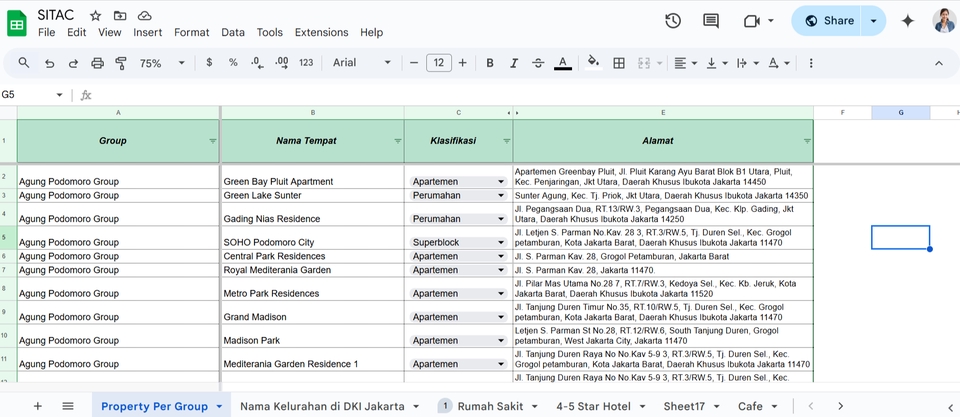Click the SITAC document title
960x417 pixels.
coord(56,15)
